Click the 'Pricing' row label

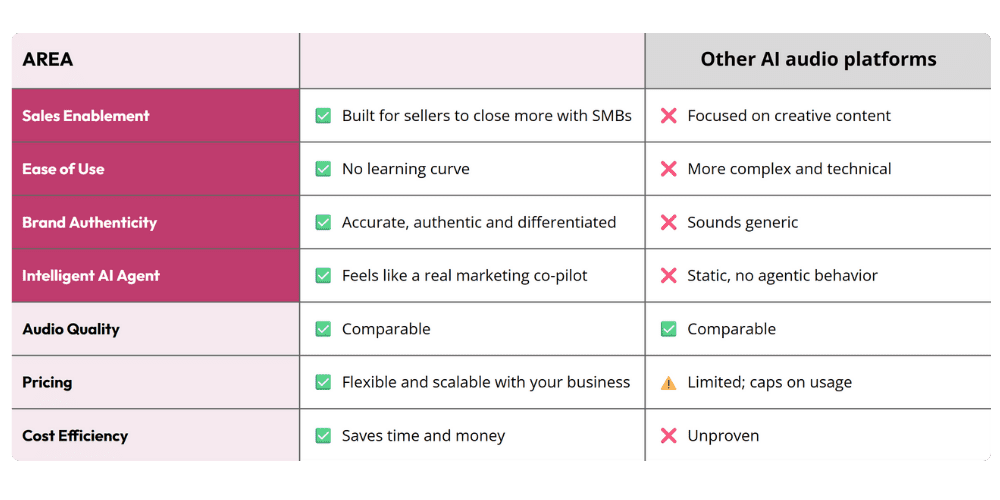coord(47,383)
